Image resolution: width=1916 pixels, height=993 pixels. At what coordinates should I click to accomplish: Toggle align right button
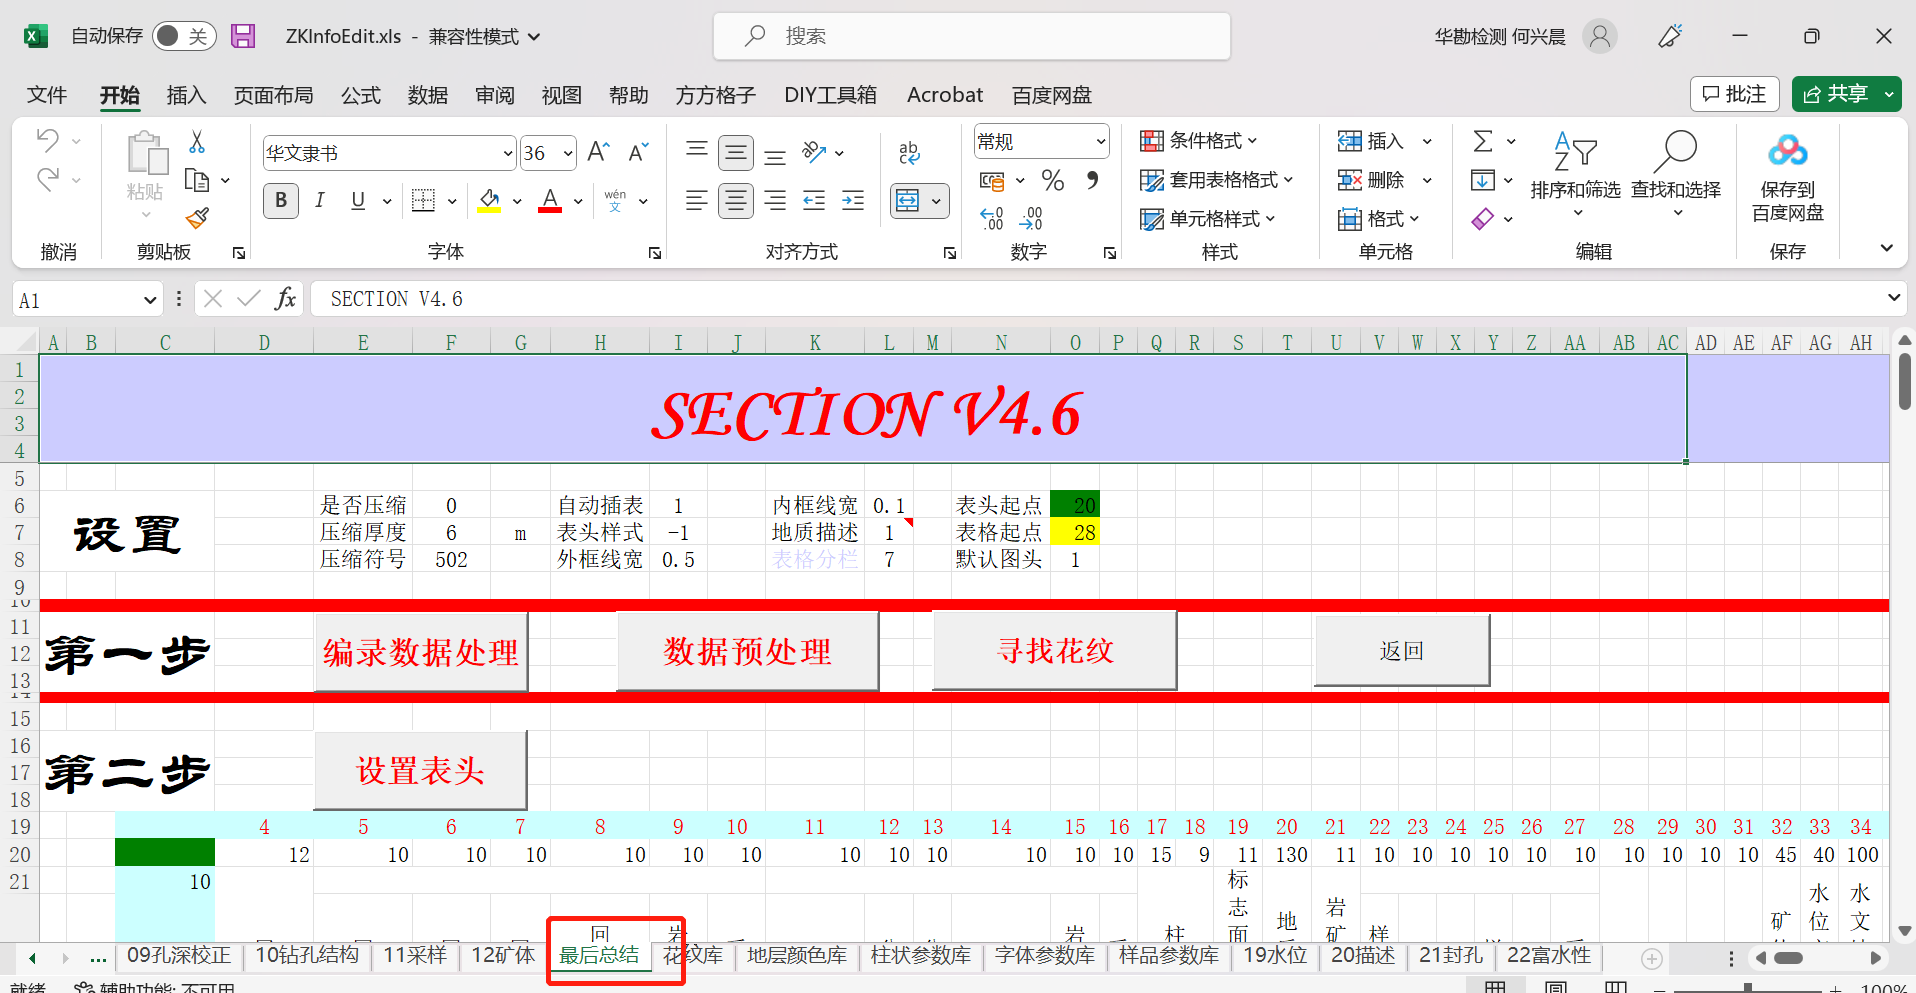click(x=775, y=201)
